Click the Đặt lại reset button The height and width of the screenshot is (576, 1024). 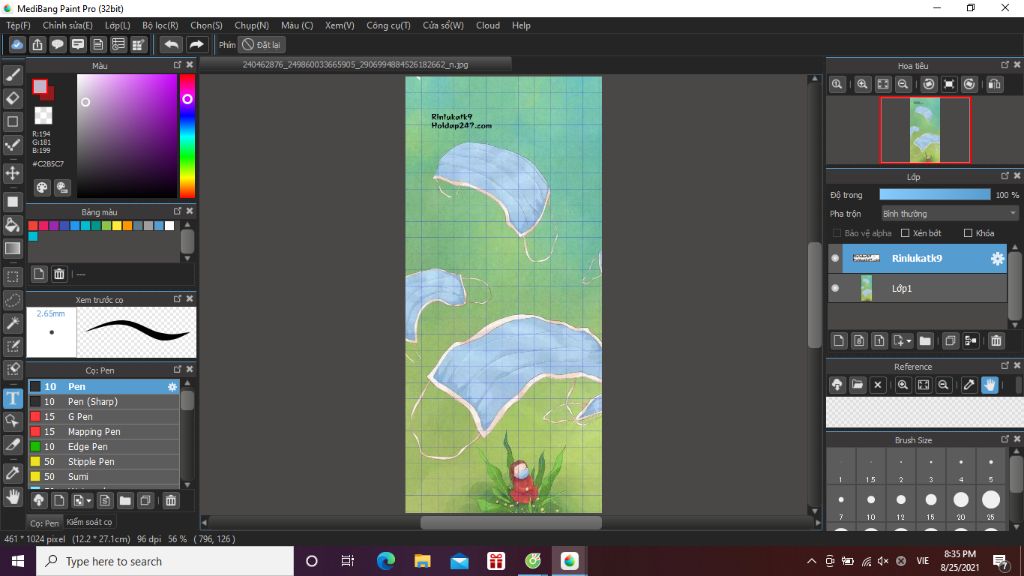[x=261, y=44]
